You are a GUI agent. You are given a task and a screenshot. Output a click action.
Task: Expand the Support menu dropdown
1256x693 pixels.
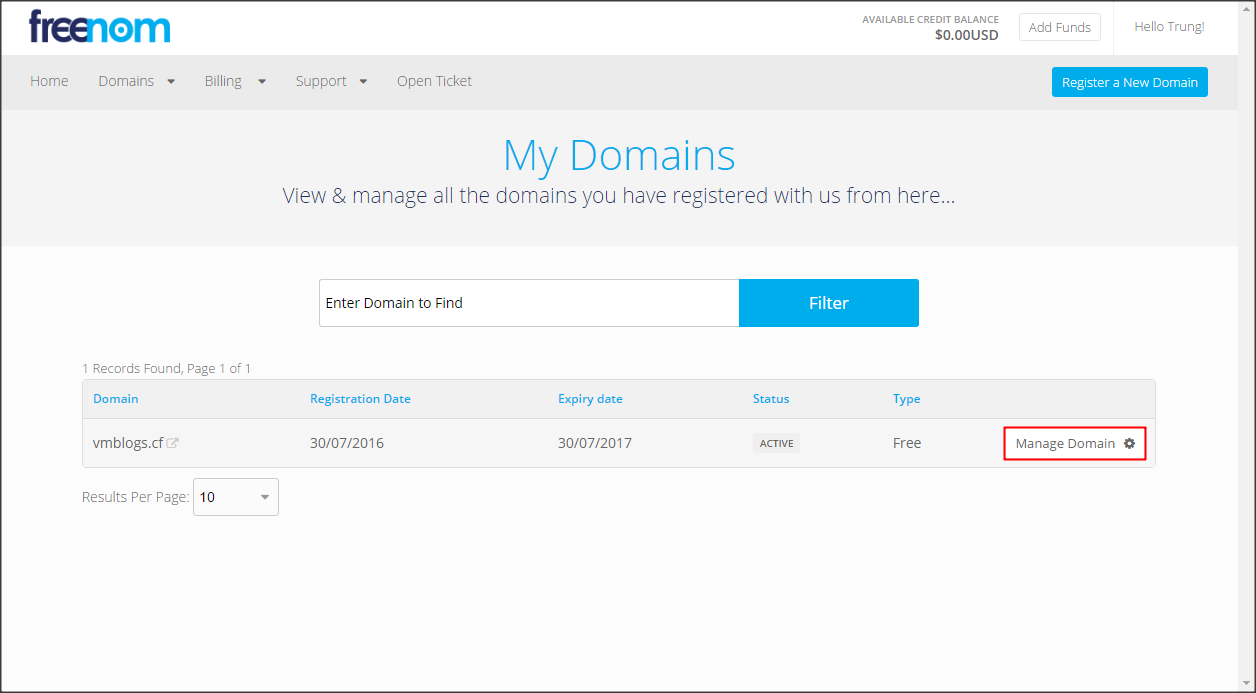click(x=331, y=81)
